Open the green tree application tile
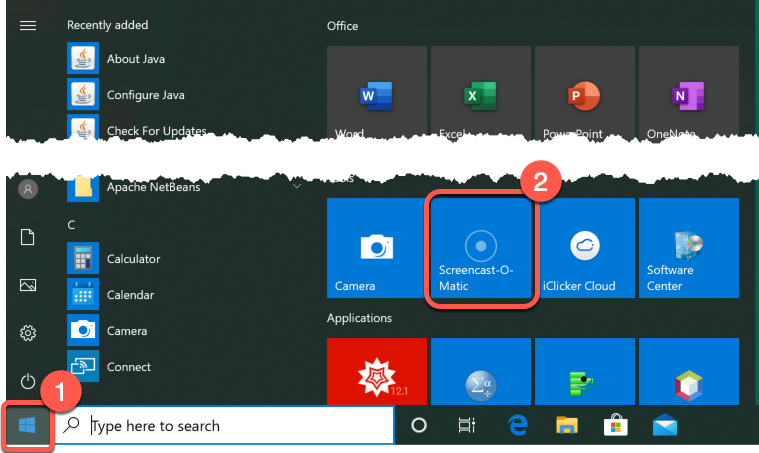 click(x=585, y=372)
